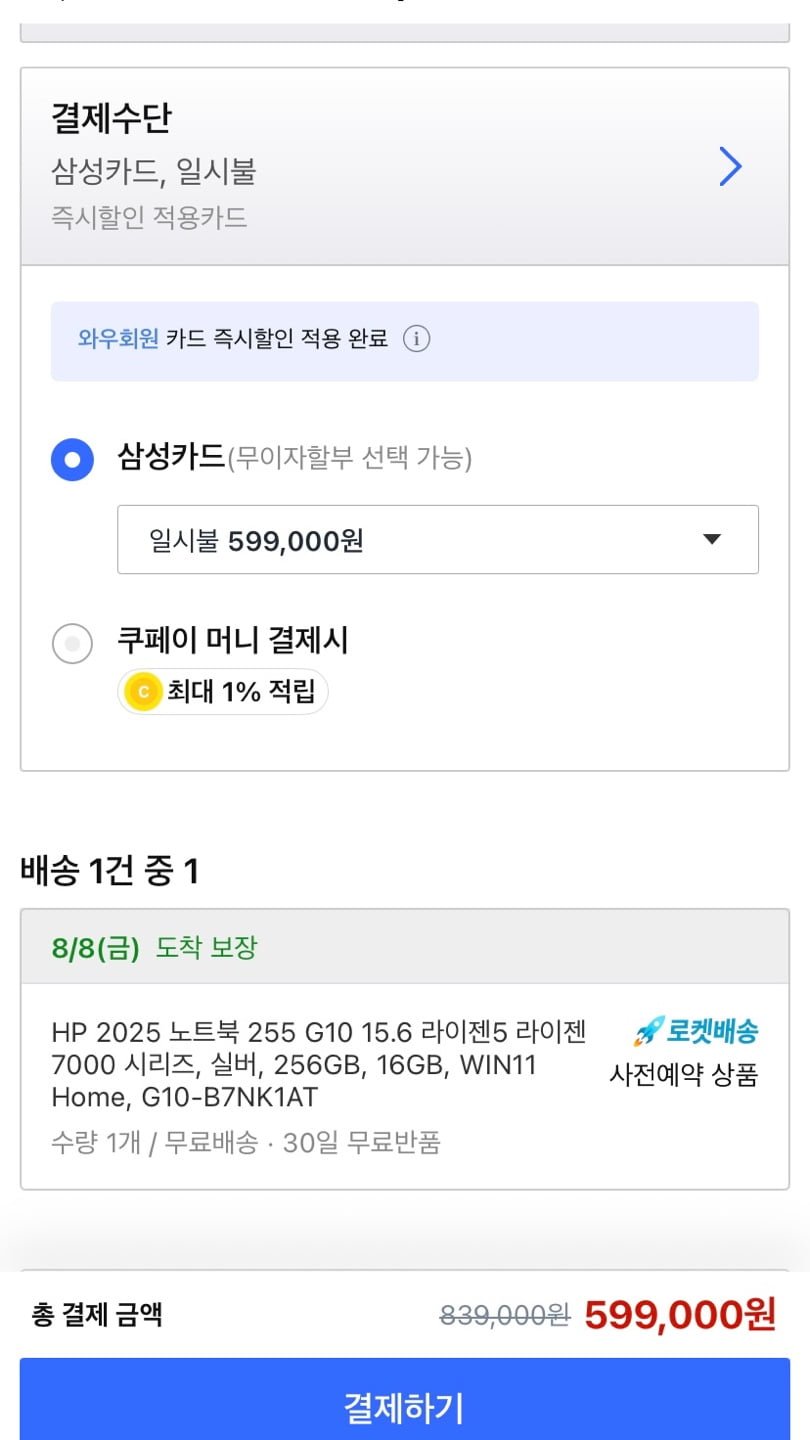
Task: Open the 일시불 599,000원 installment dropdown
Action: click(437, 540)
